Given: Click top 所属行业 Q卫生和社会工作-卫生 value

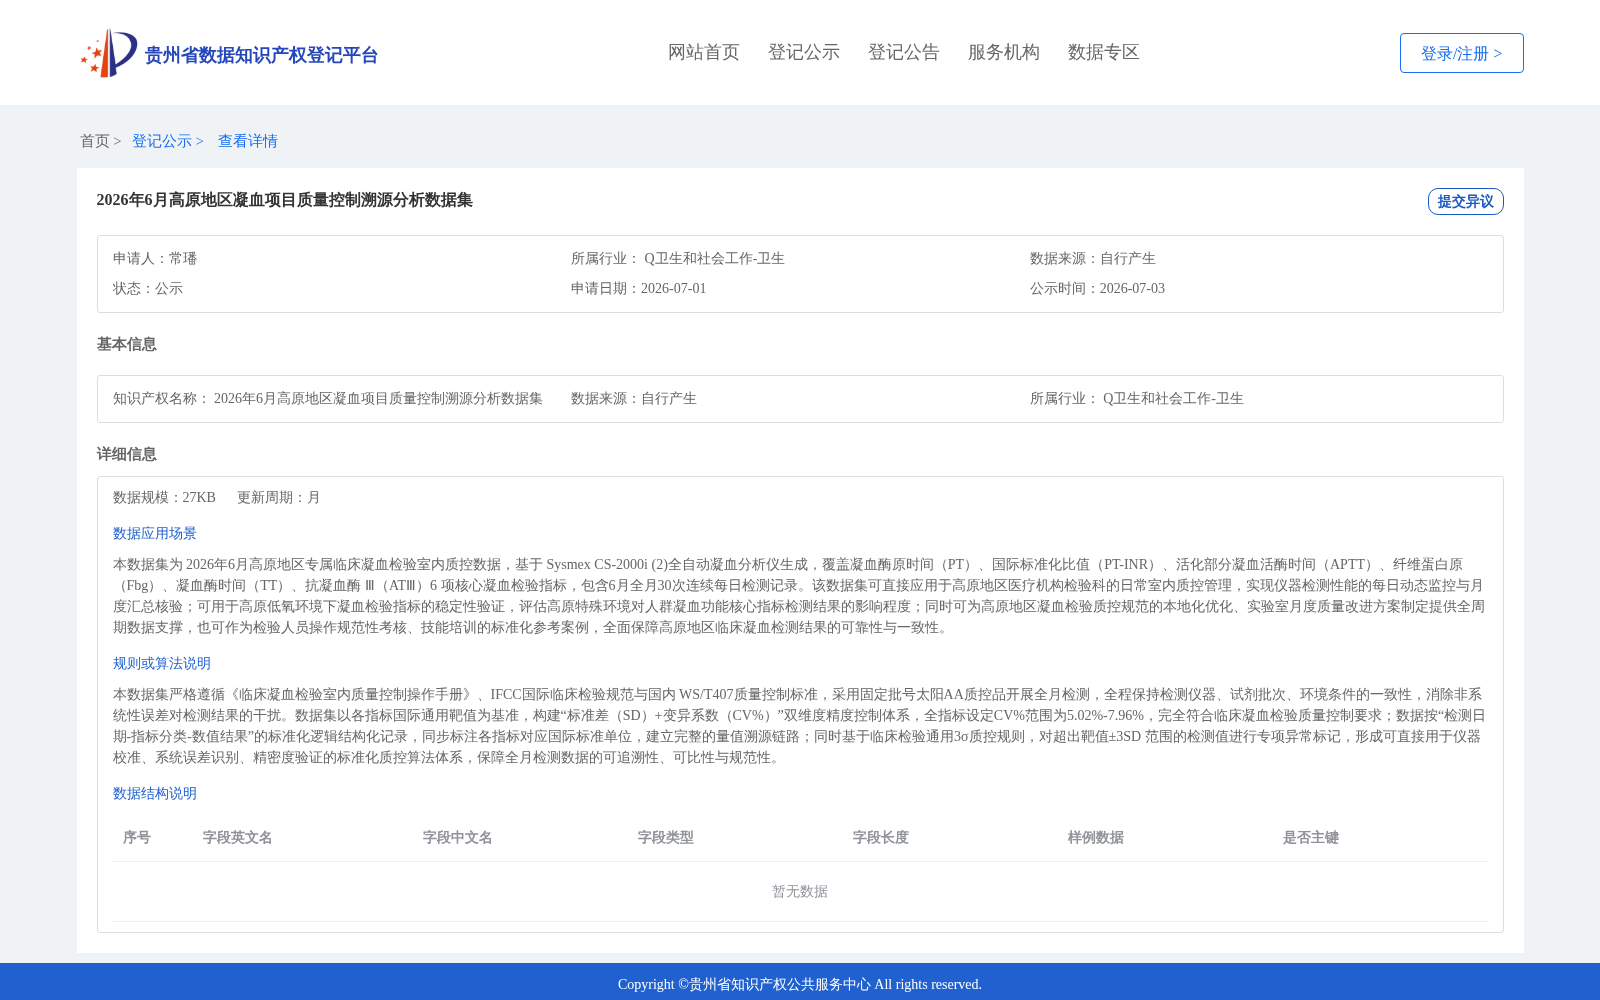Looking at the screenshot, I should pos(714,258).
